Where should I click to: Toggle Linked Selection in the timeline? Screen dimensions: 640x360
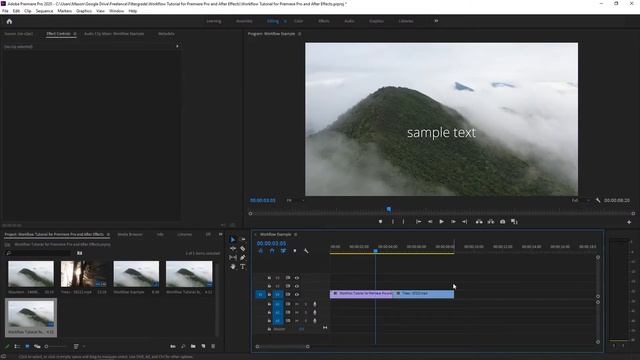click(283, 251)
